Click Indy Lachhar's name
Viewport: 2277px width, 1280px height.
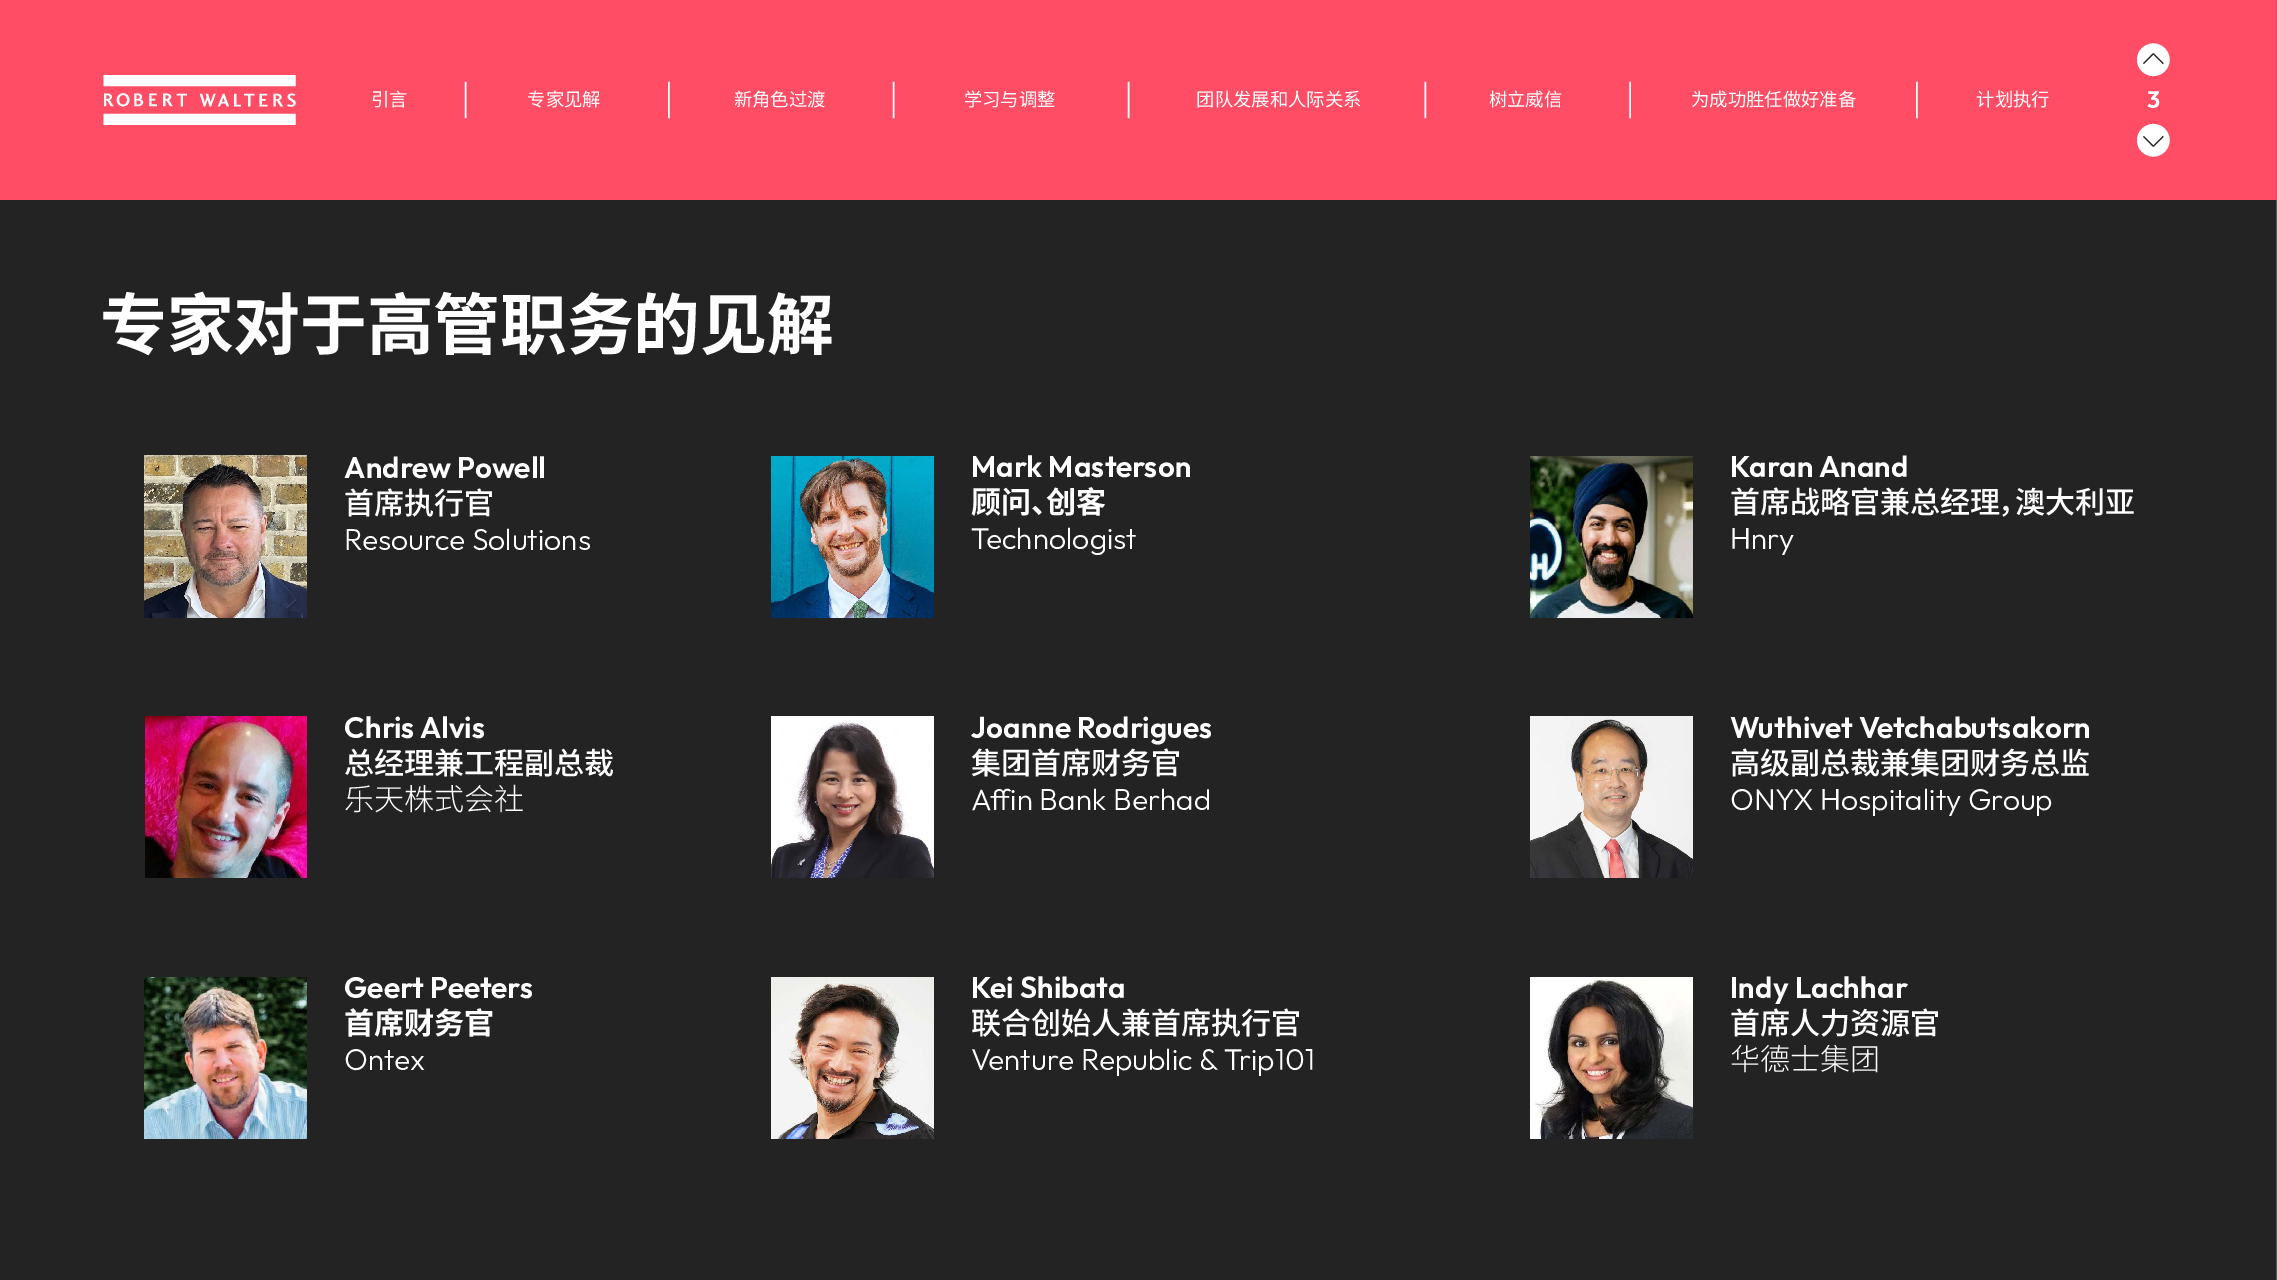click(x=1819, y=988)
